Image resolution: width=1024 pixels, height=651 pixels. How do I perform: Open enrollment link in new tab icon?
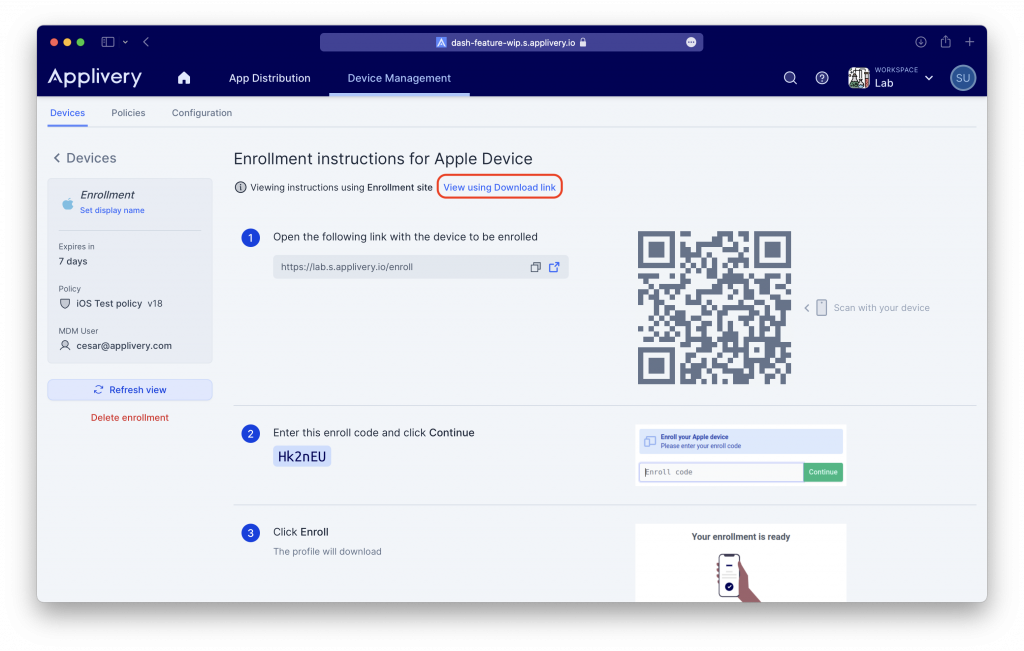tap(554, 267)
